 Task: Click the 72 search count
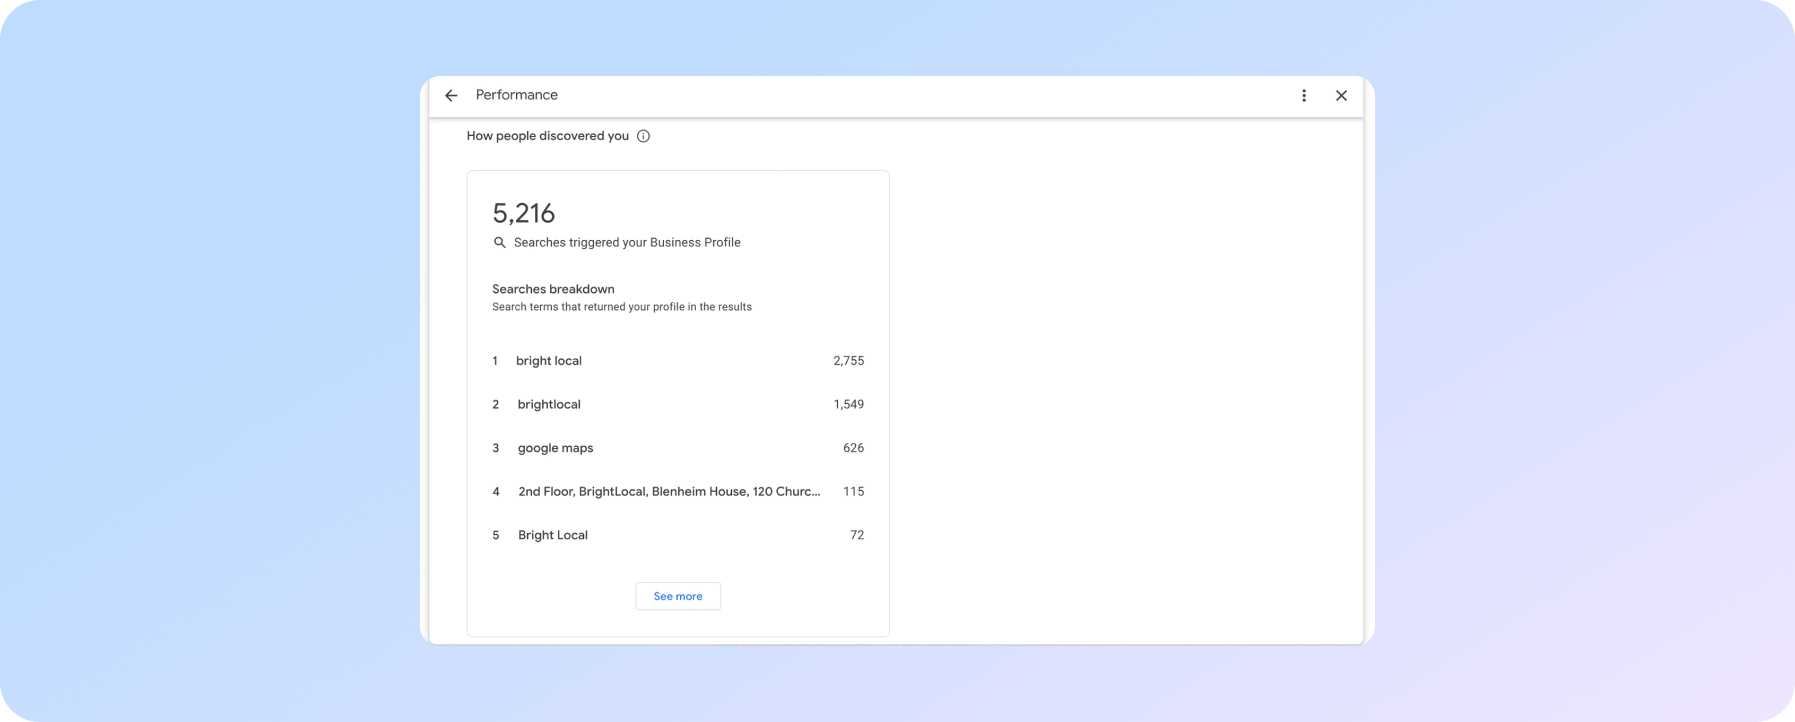[x=857, y=535]
